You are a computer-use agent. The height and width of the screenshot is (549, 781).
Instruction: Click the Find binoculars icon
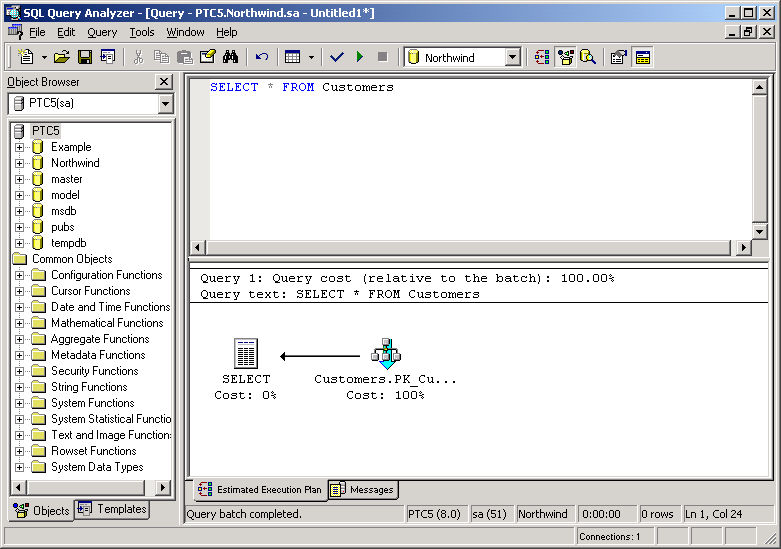[231, 57]
